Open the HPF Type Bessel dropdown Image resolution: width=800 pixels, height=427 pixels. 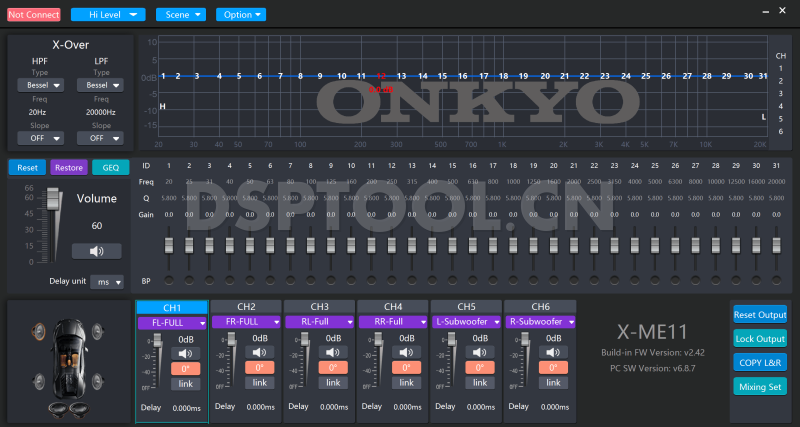point(47,86)
